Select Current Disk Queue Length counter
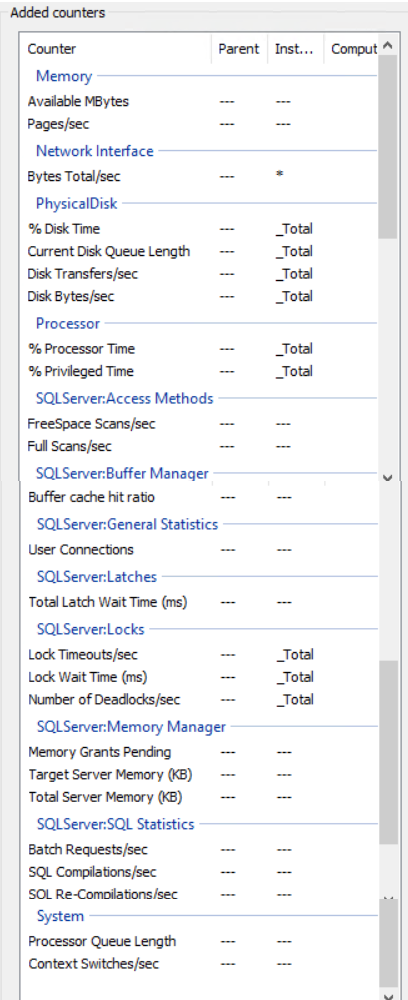Image resolution: width=408 pixels, height=1000 pixels. click(201, 251)
